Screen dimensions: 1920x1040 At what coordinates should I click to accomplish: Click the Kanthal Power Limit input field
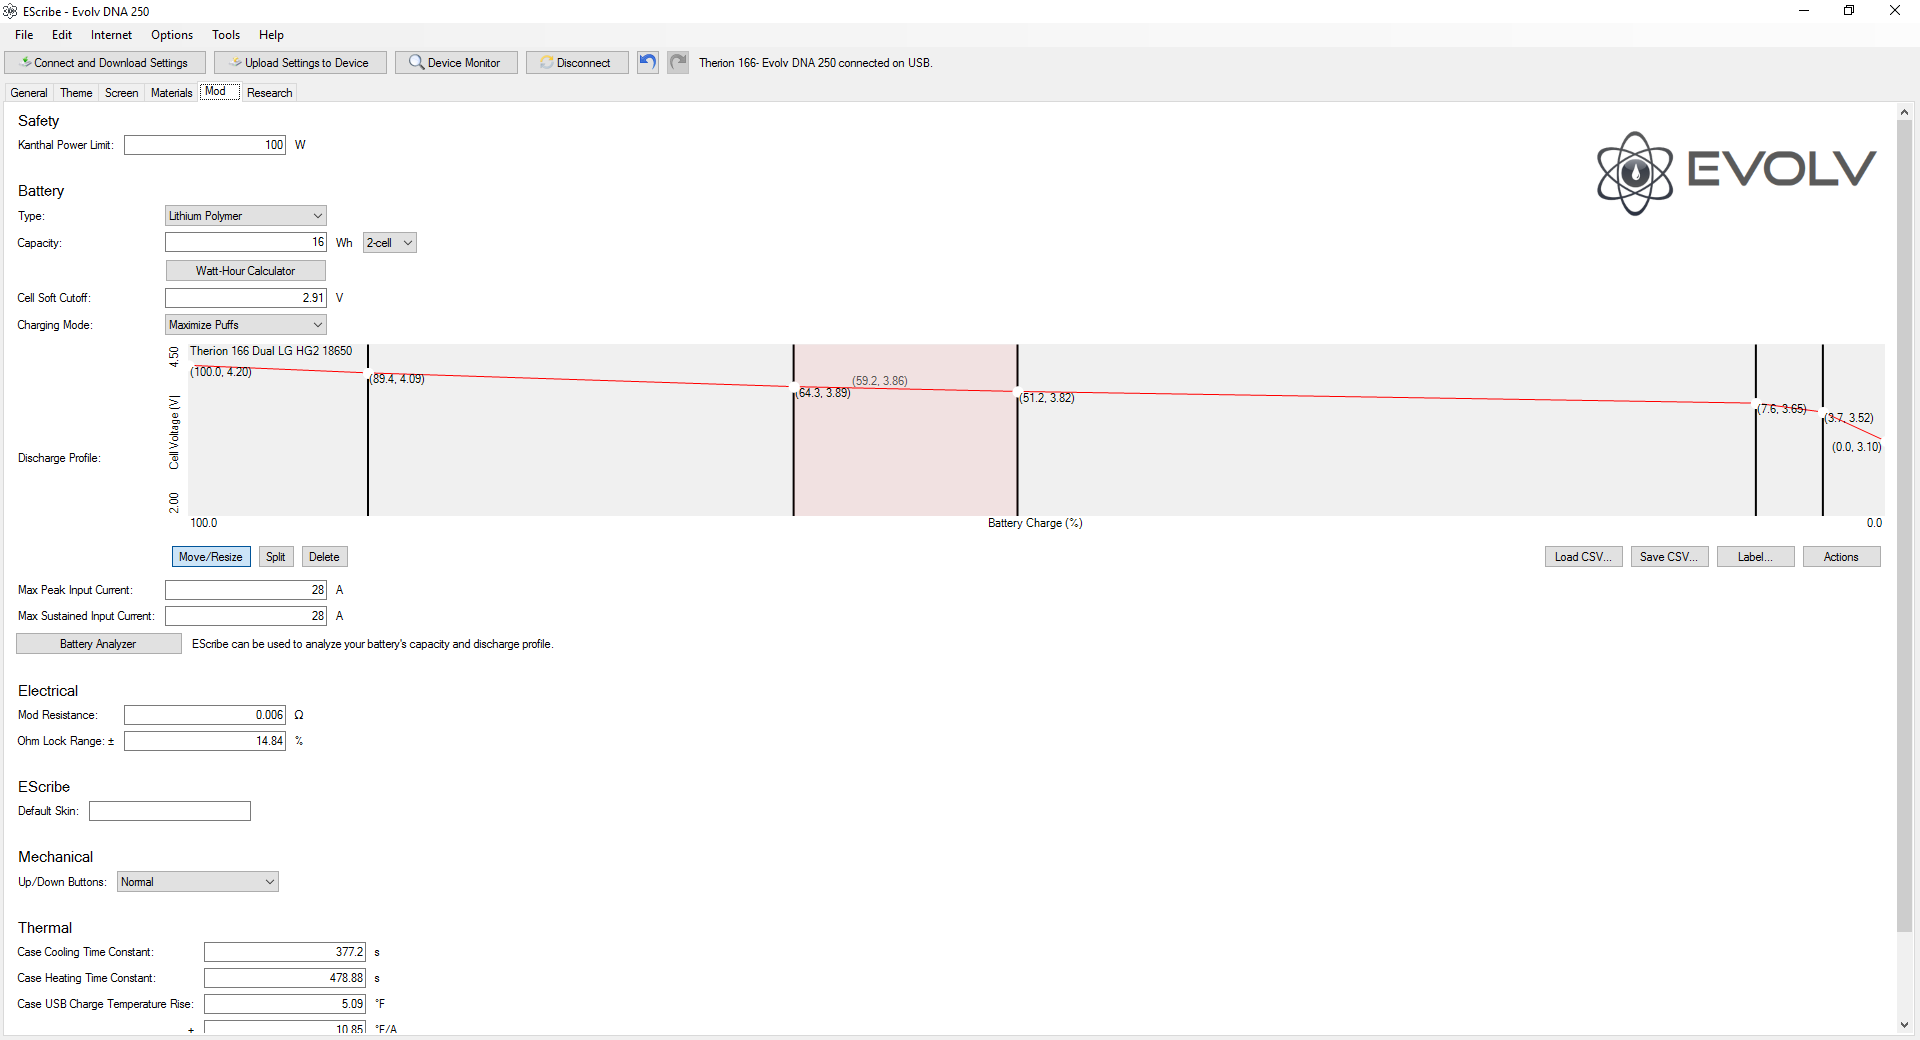(x=205, y=145)
